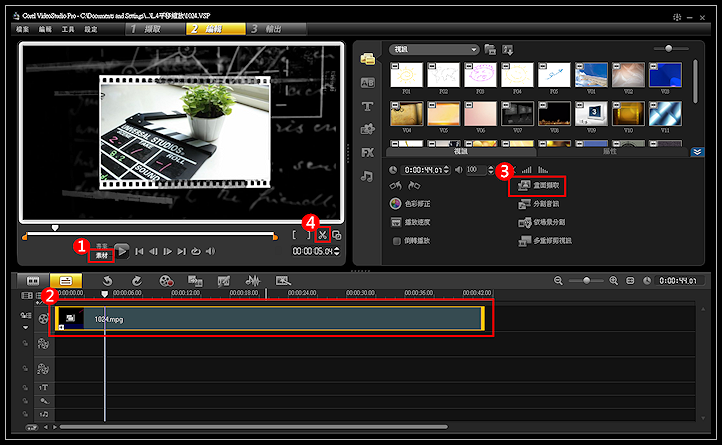Adjust clip volume 100 stepper arrows
This screenshot has width=722, height=445.
pyautogui.click(x=490, y=170)
